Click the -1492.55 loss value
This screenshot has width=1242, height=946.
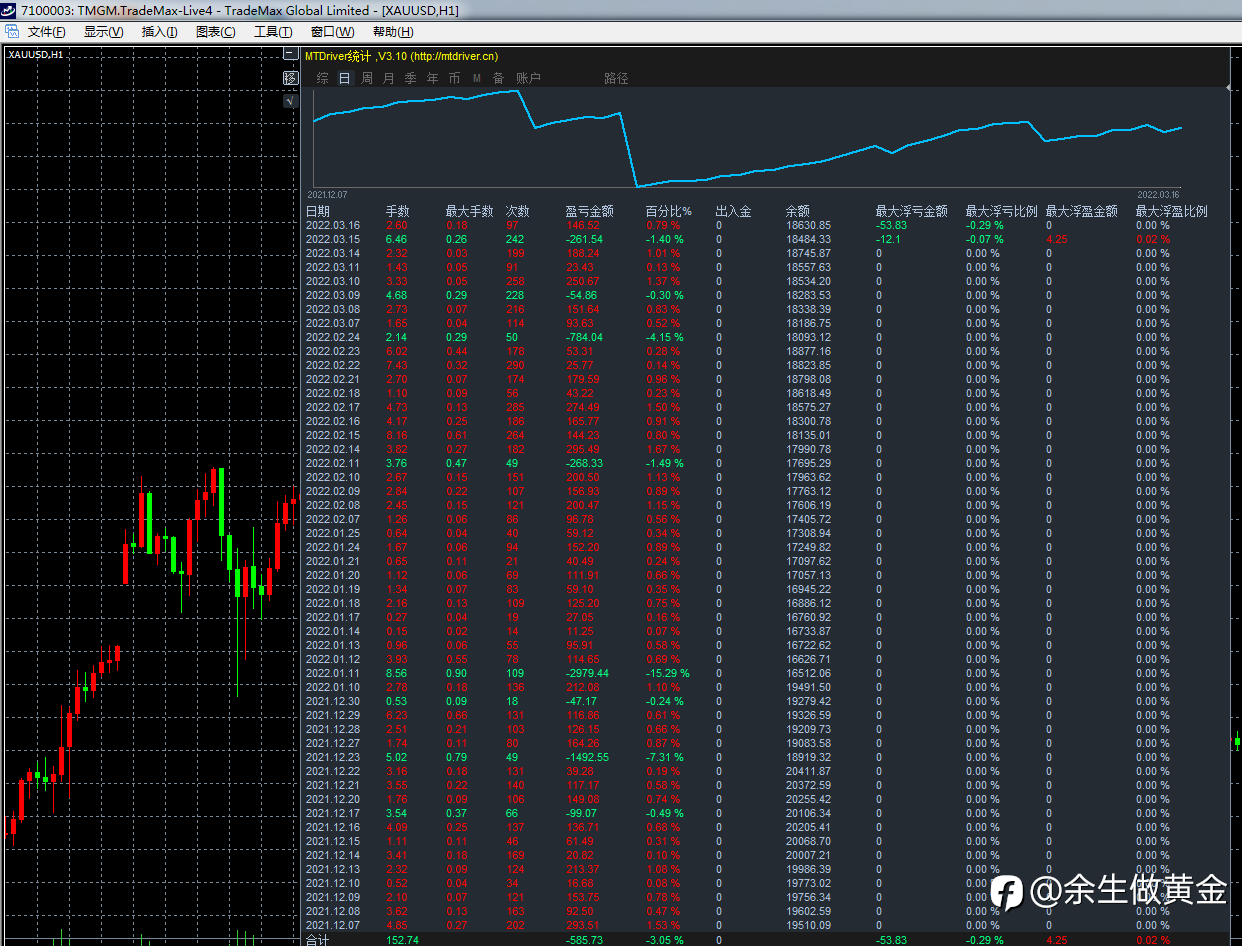(587, 757)
